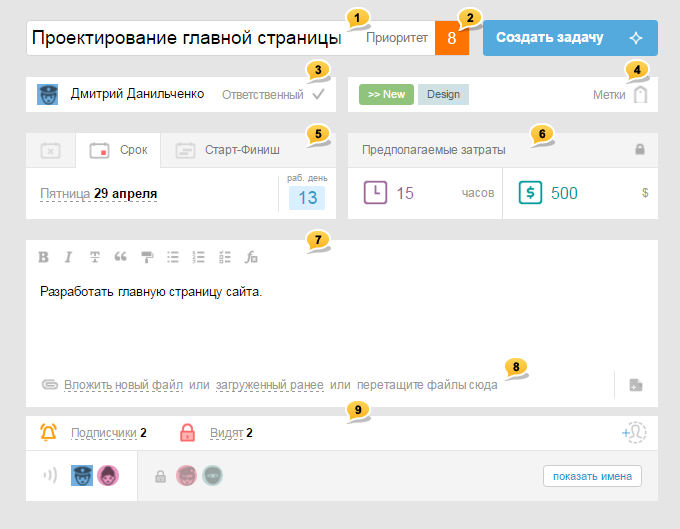Click the Создать задачу button

pos(570,38)
